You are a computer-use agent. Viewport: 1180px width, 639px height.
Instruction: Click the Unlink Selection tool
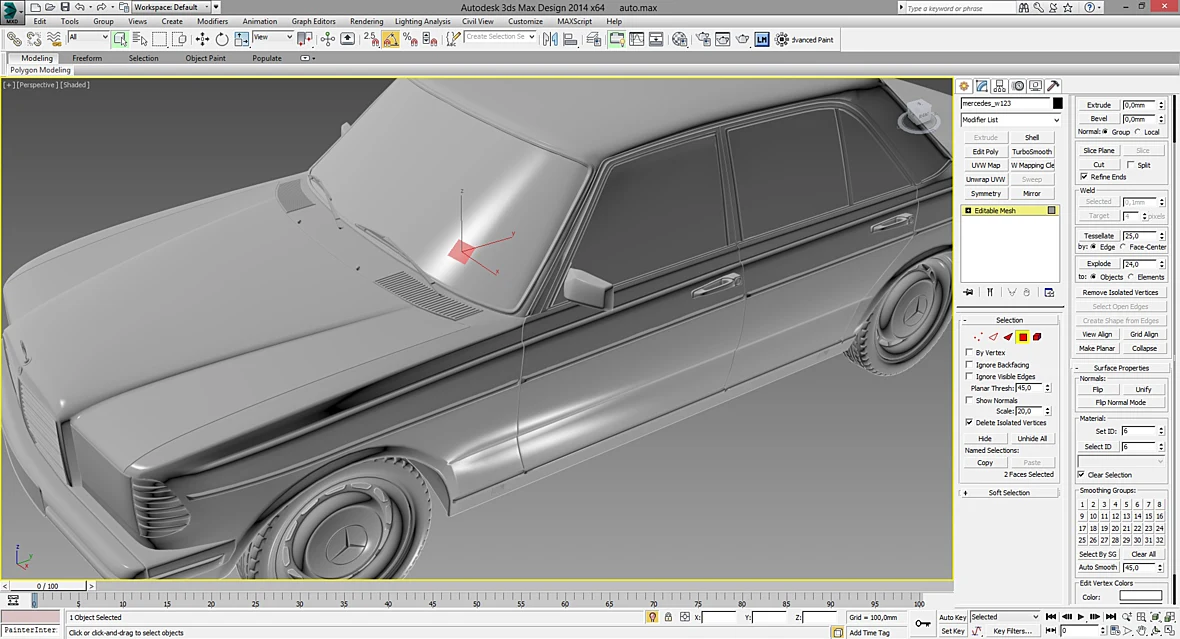[x=34, y=39]
